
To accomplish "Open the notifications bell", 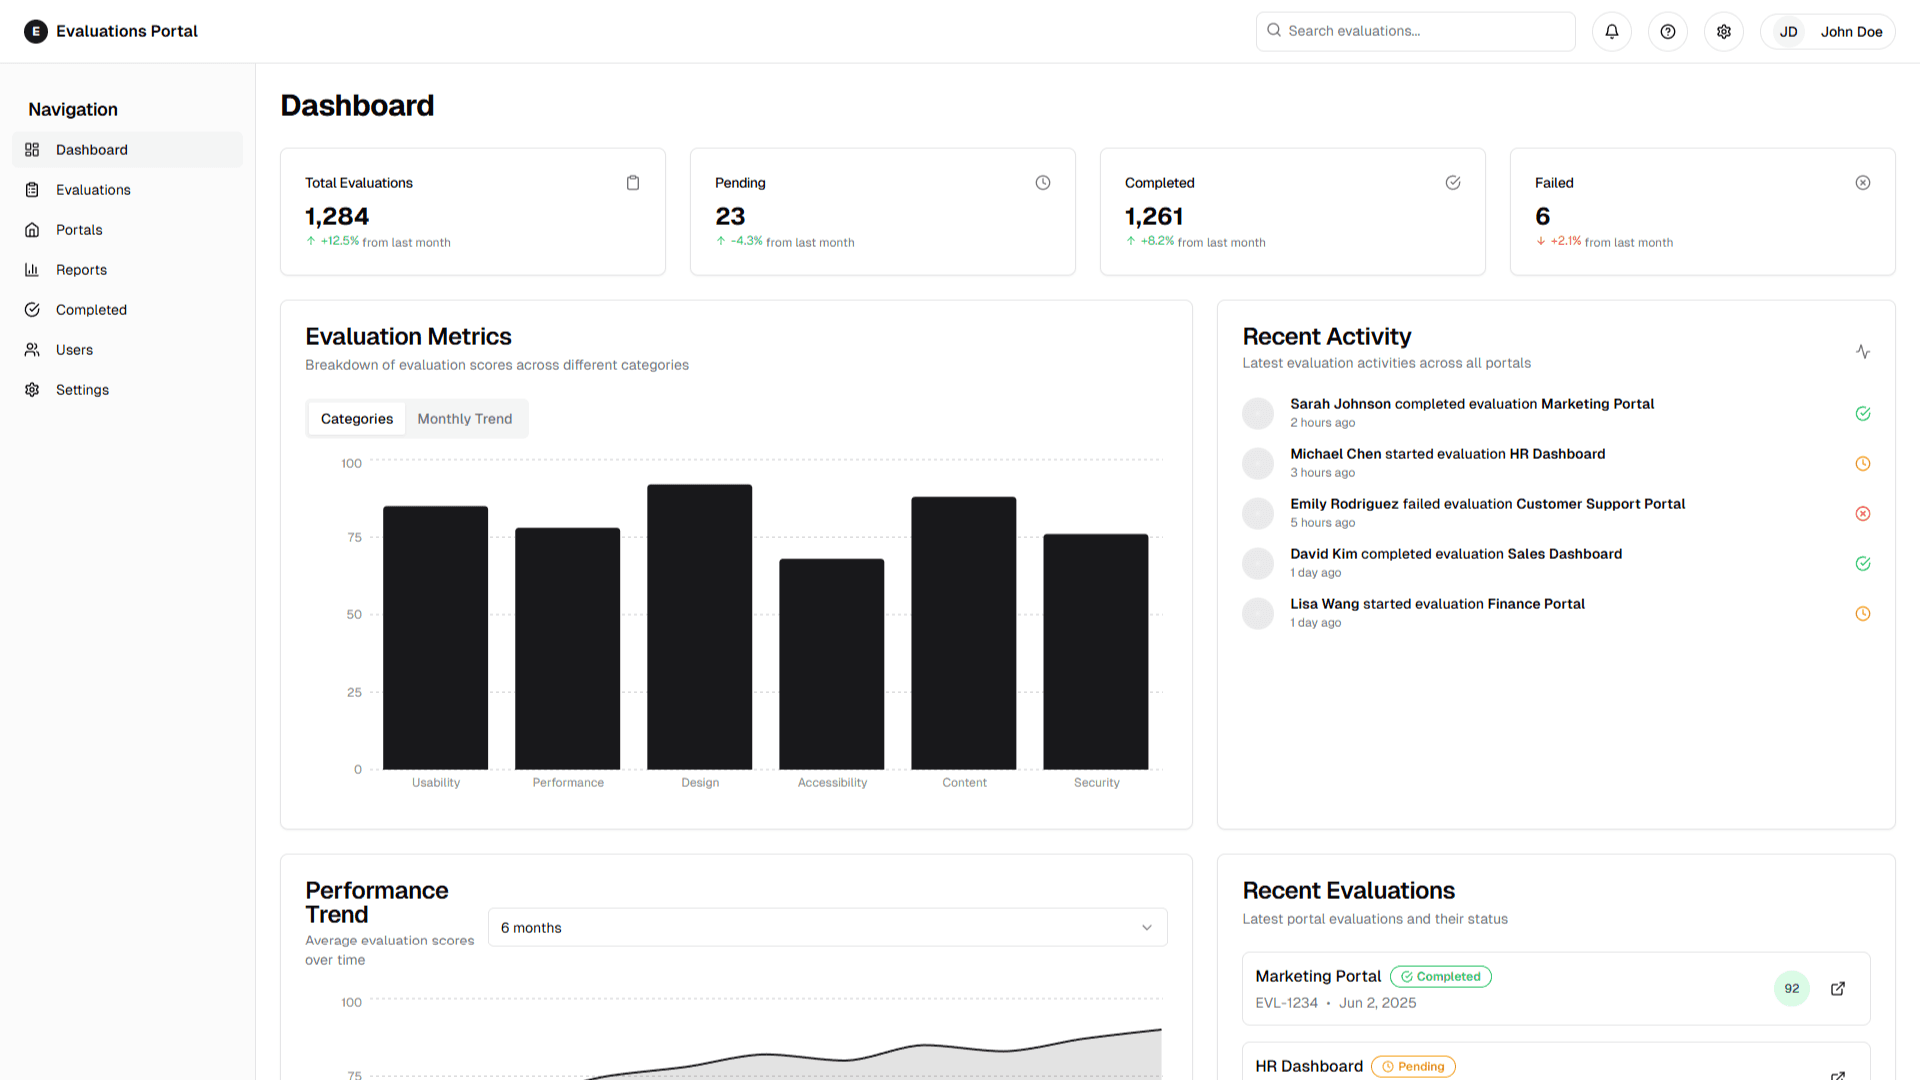I will 1612,32.
